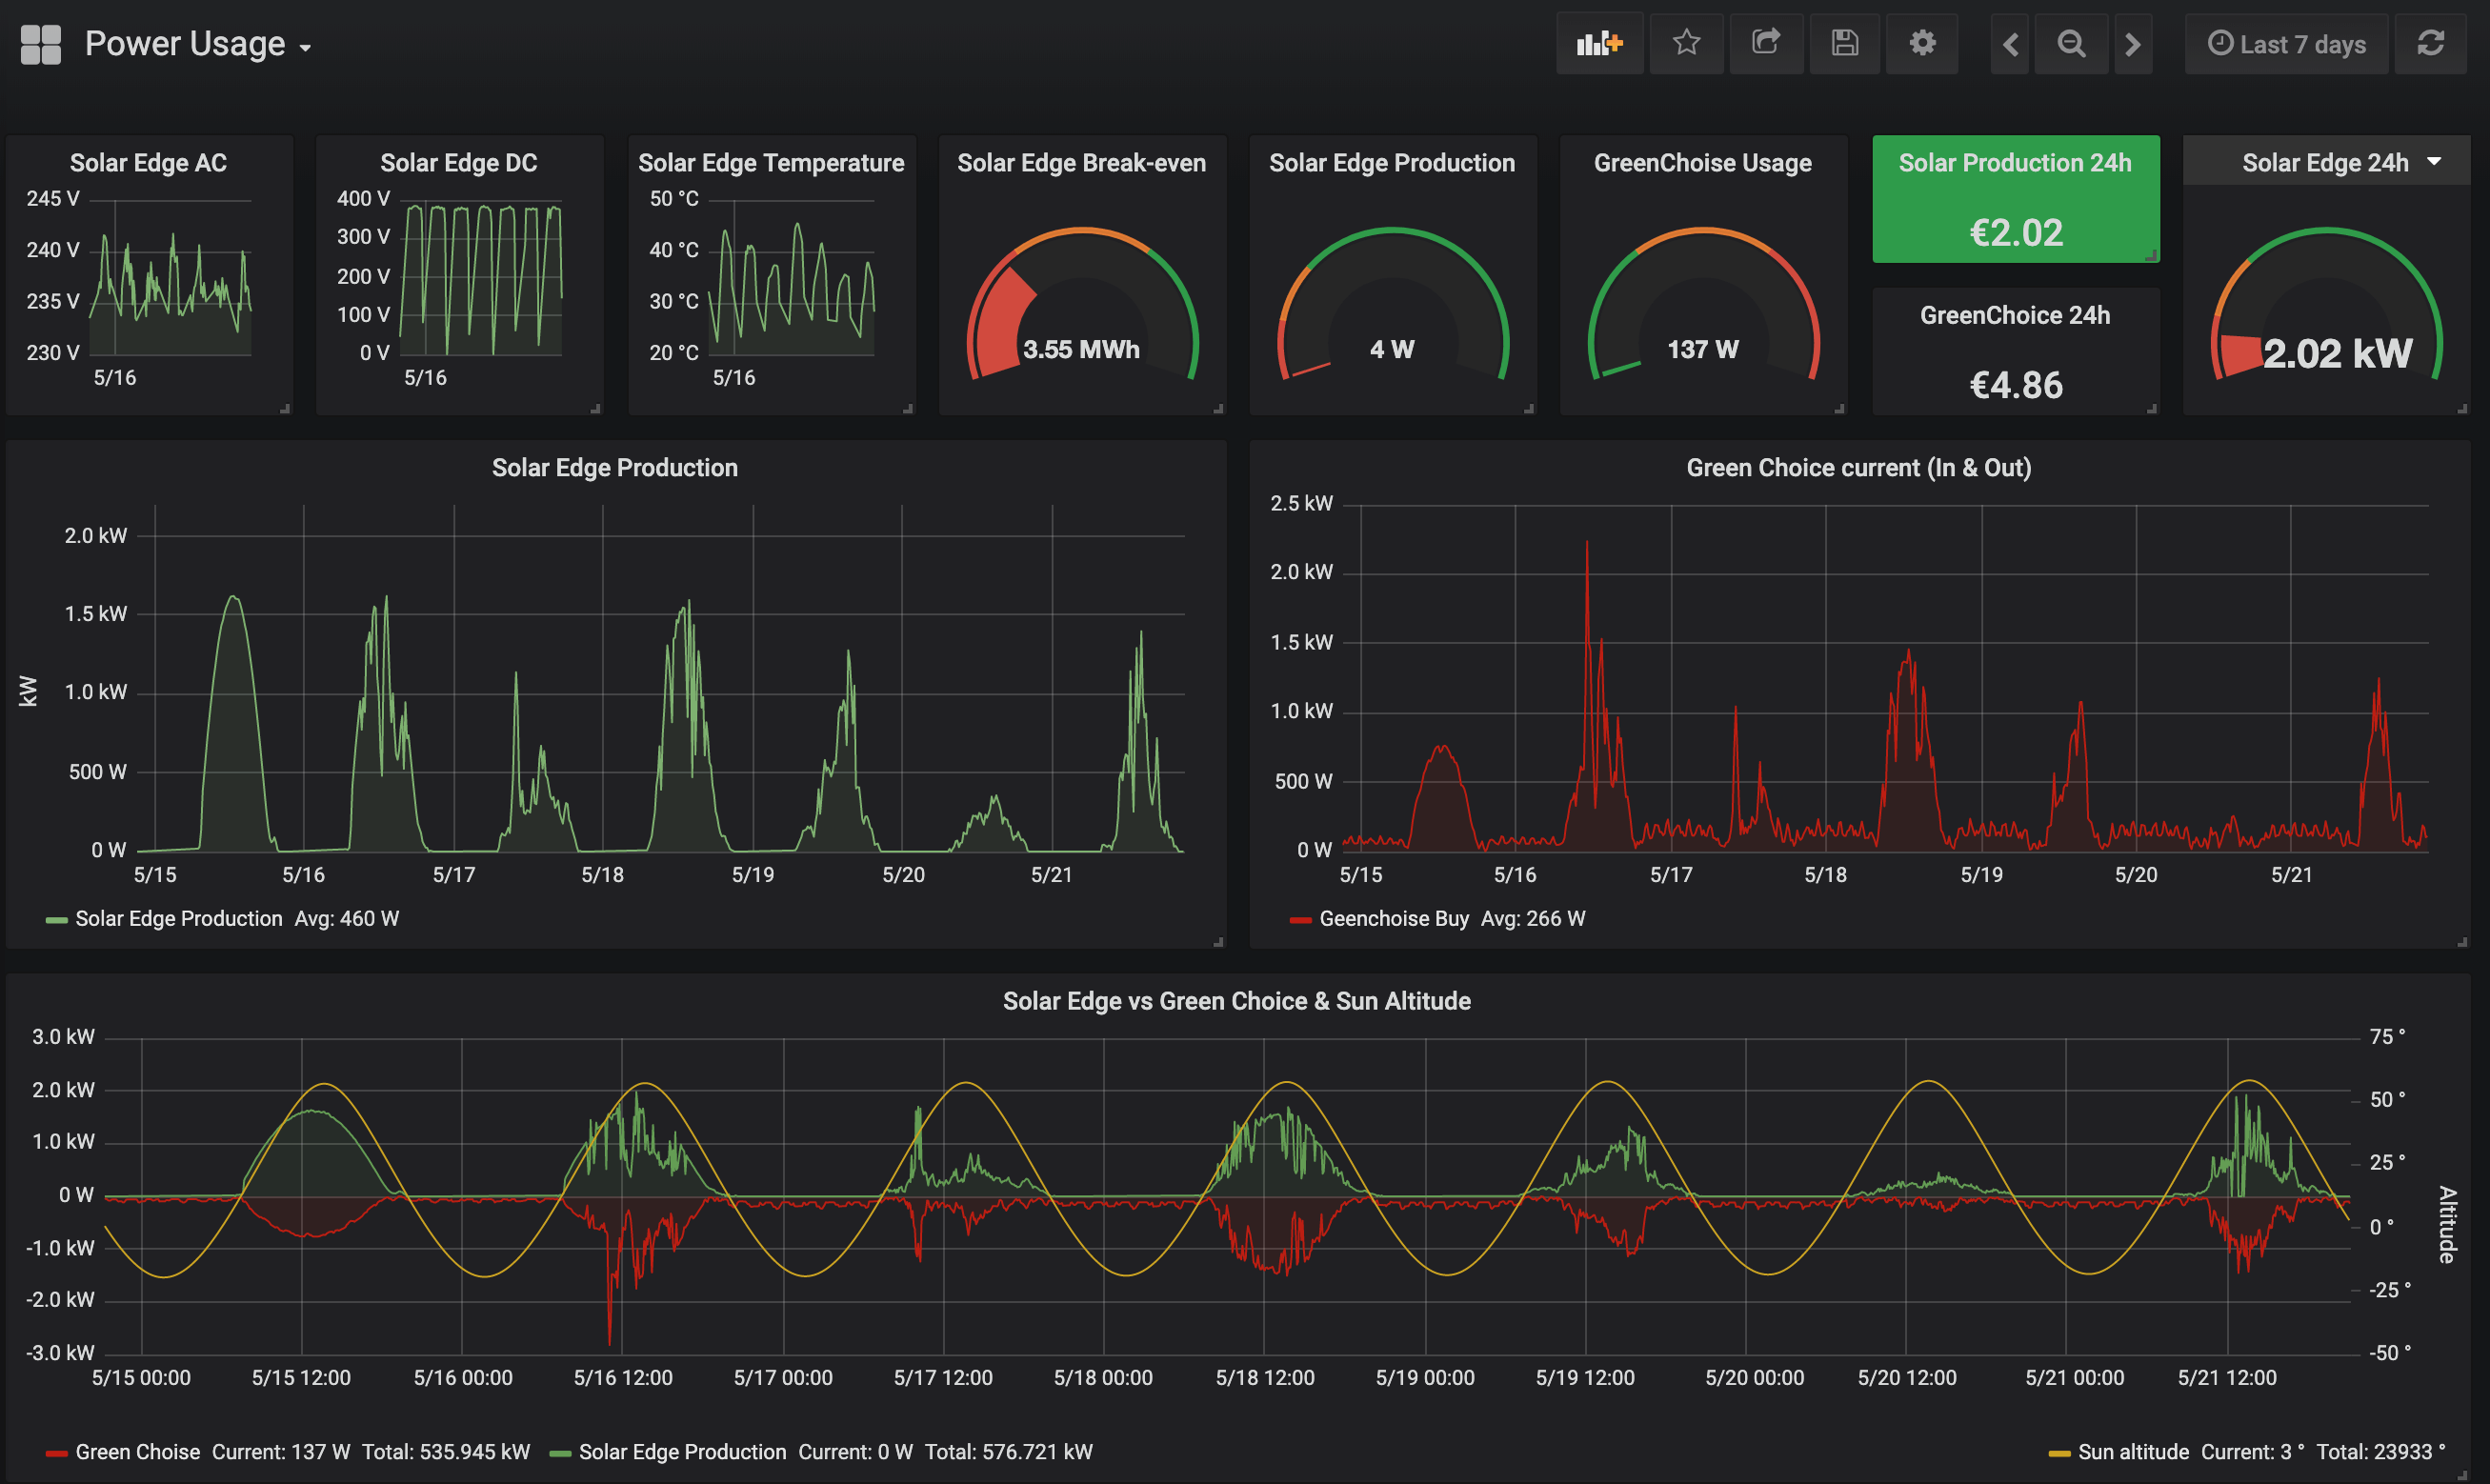Shift time range forward with the right arrow
This screenshot has width=2490, height=1484.
(2132, 45)
